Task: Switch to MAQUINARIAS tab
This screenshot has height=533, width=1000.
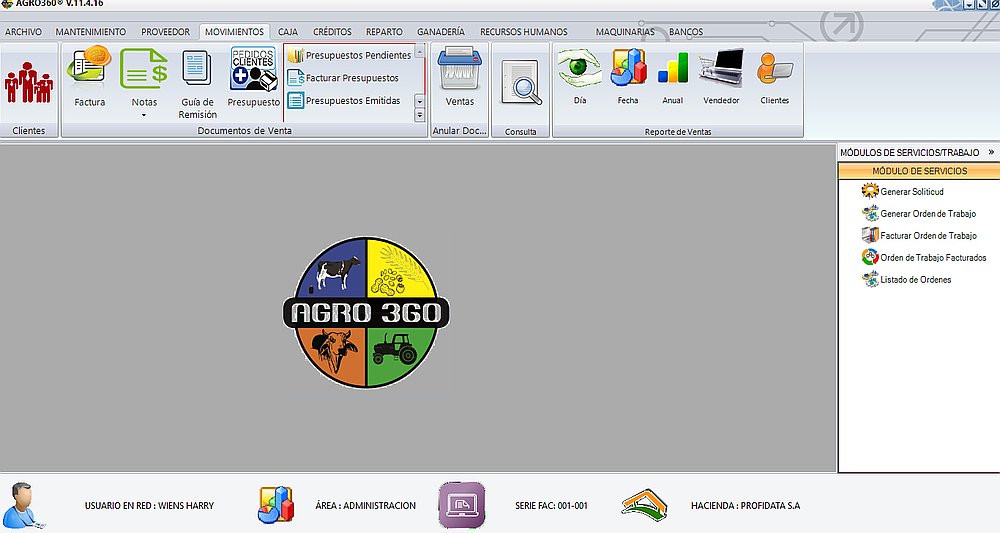Action: tap(625, 31)
